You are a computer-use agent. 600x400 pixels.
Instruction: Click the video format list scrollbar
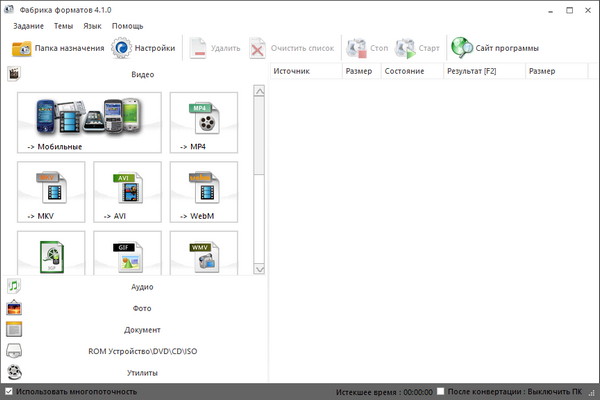point(259,180)
